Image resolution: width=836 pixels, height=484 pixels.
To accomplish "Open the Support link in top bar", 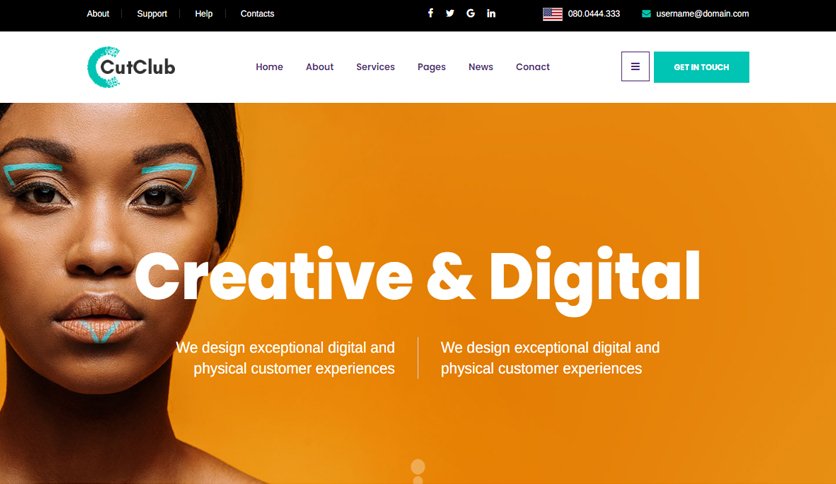I will click(x=152, y=14).
